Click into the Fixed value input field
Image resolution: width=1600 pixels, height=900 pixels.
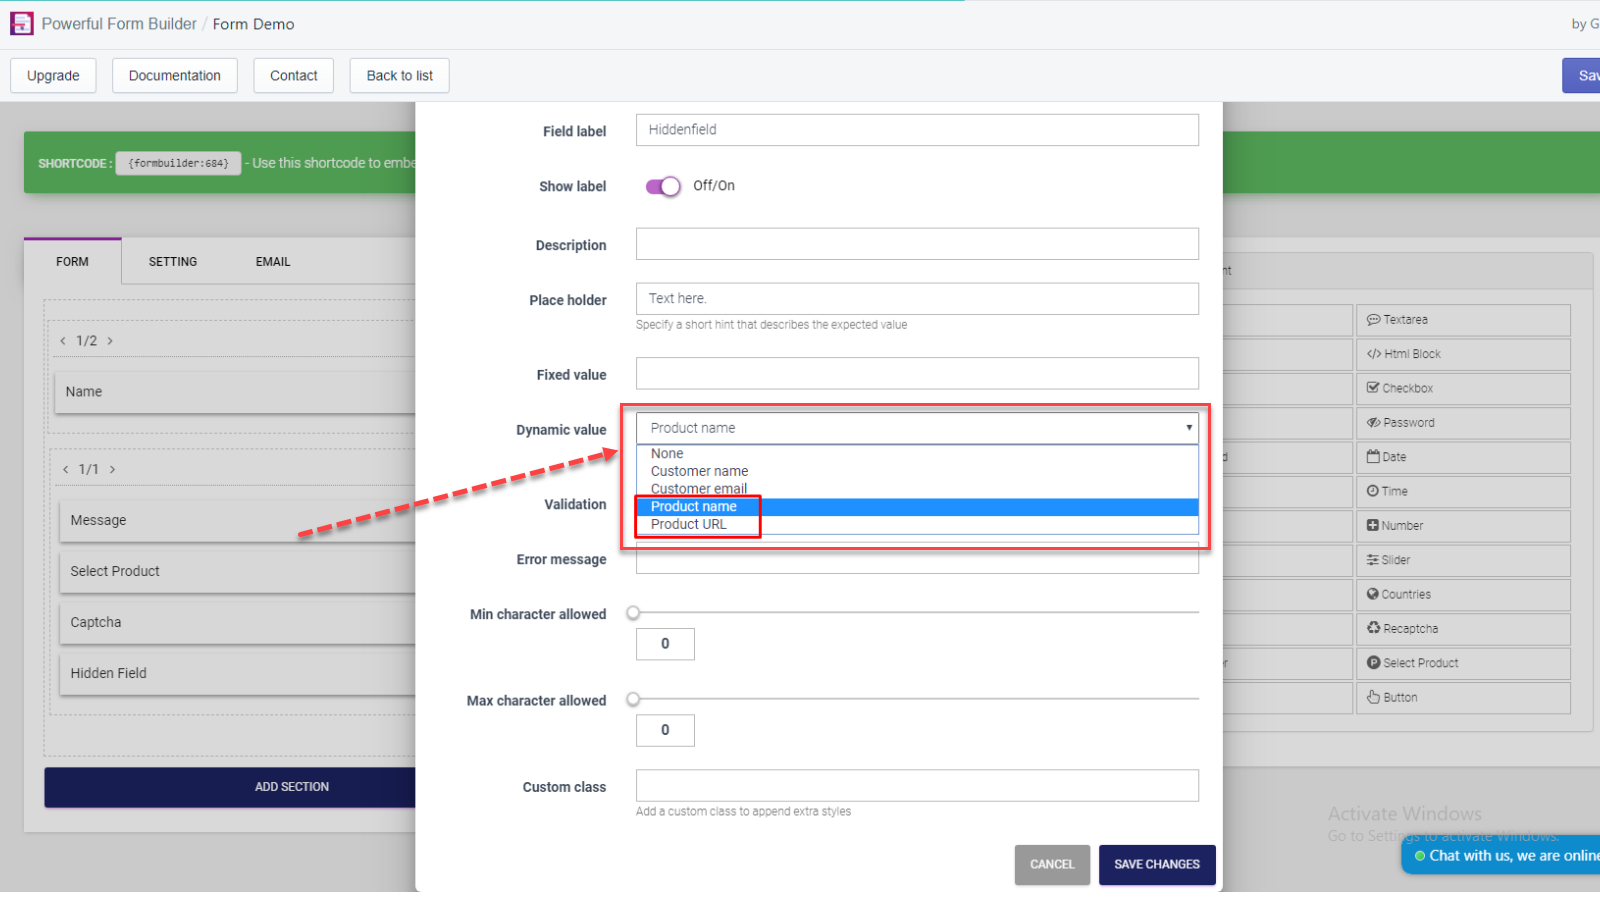[917, 374]
